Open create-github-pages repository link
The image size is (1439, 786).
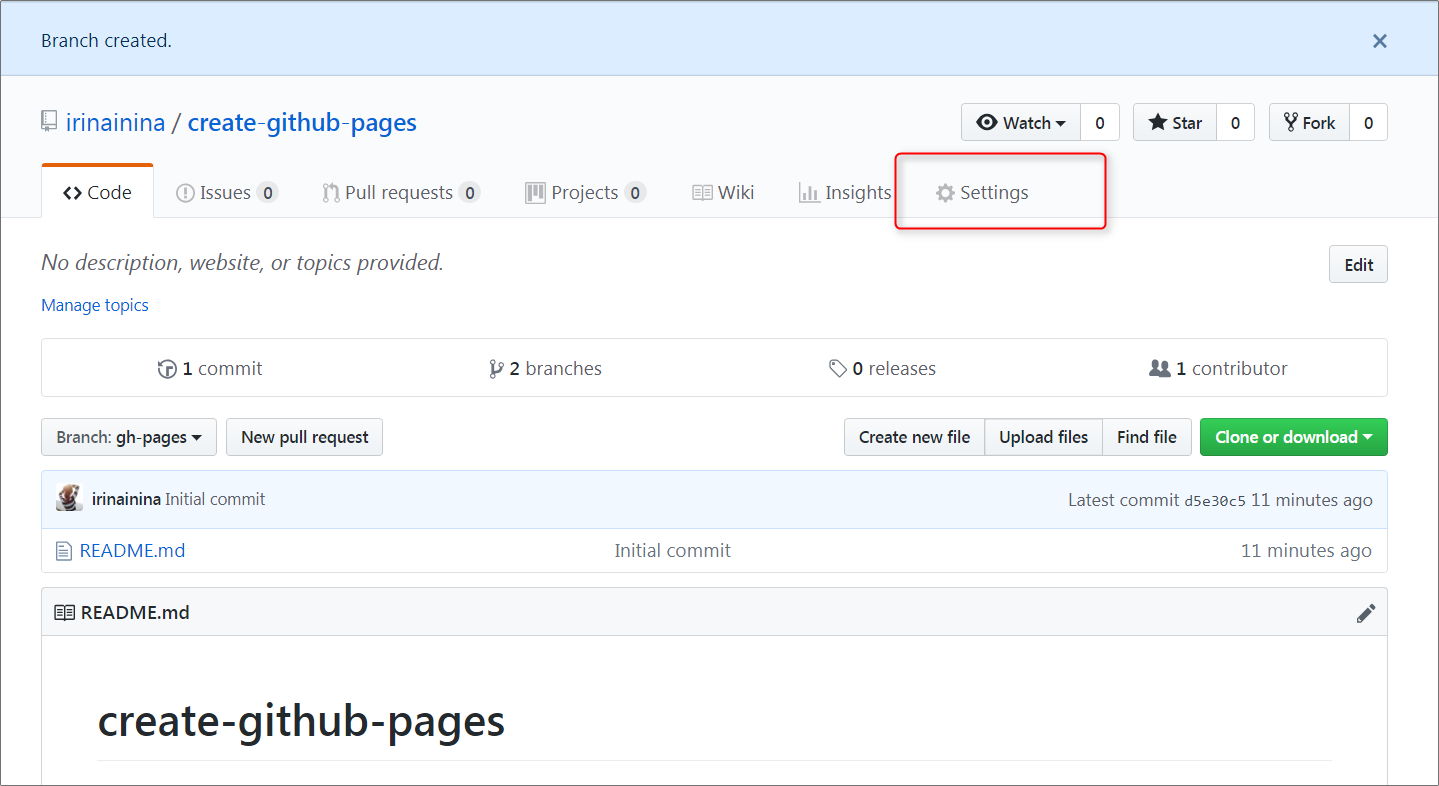coord(302,123)
